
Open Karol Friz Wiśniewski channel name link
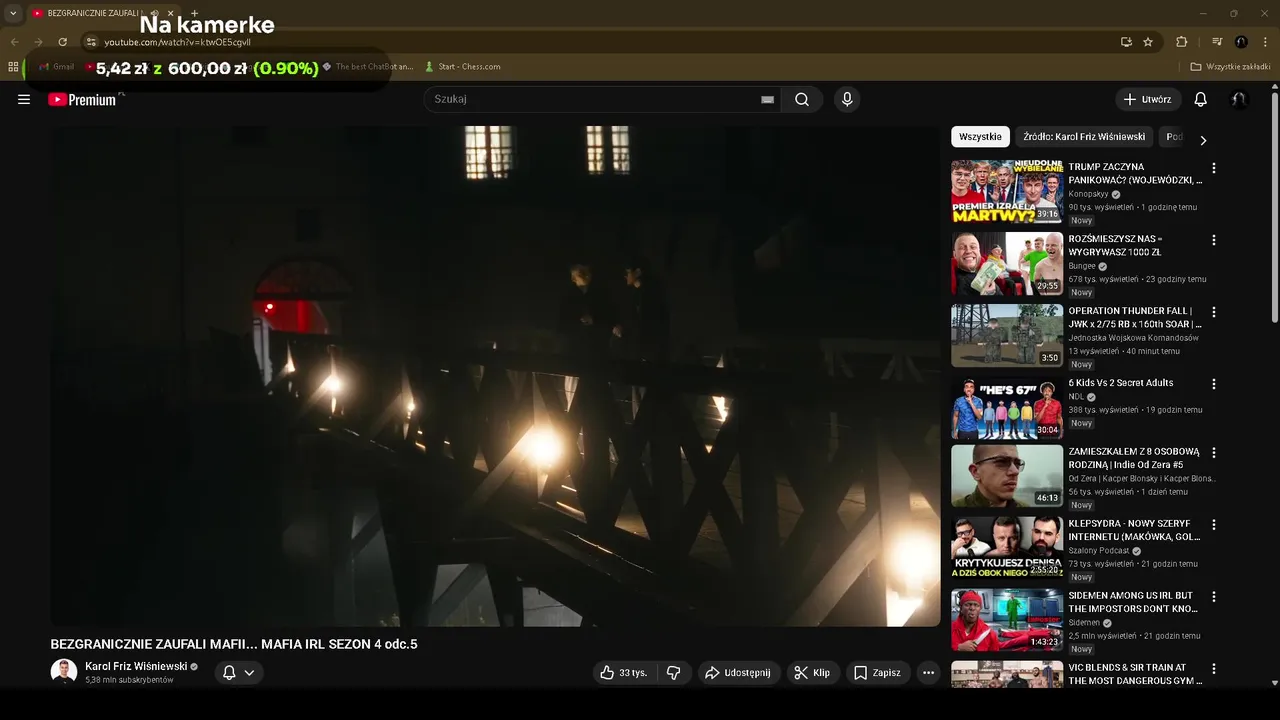[136, 666]
